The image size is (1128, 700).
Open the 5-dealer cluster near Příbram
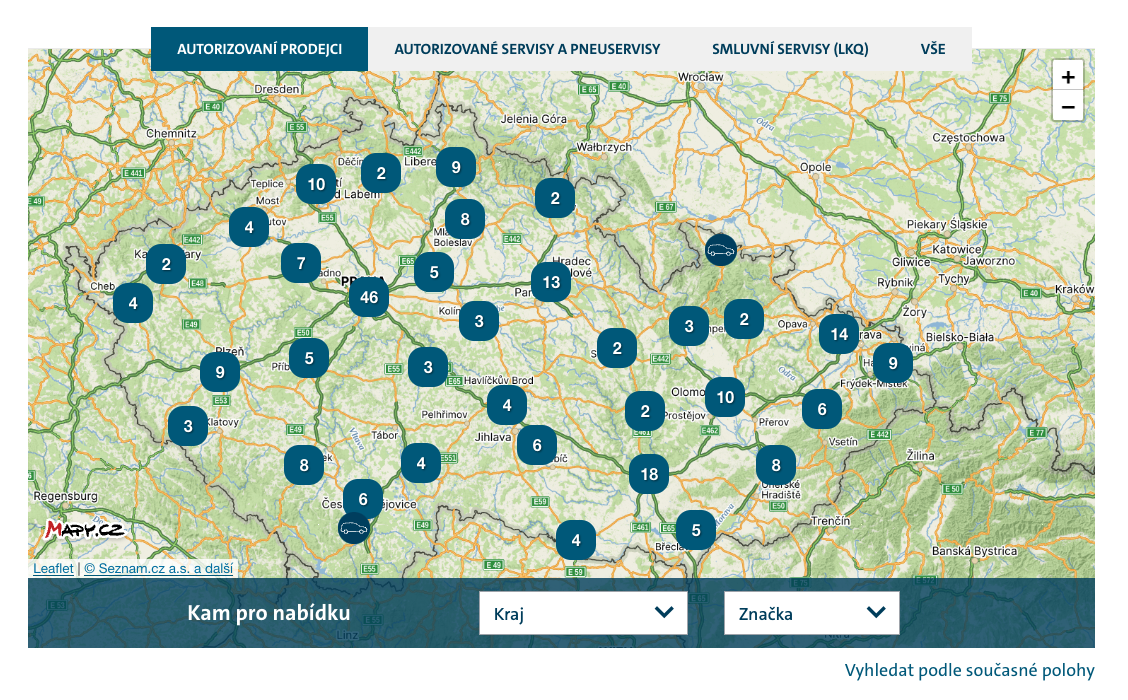tap(309, 358)
